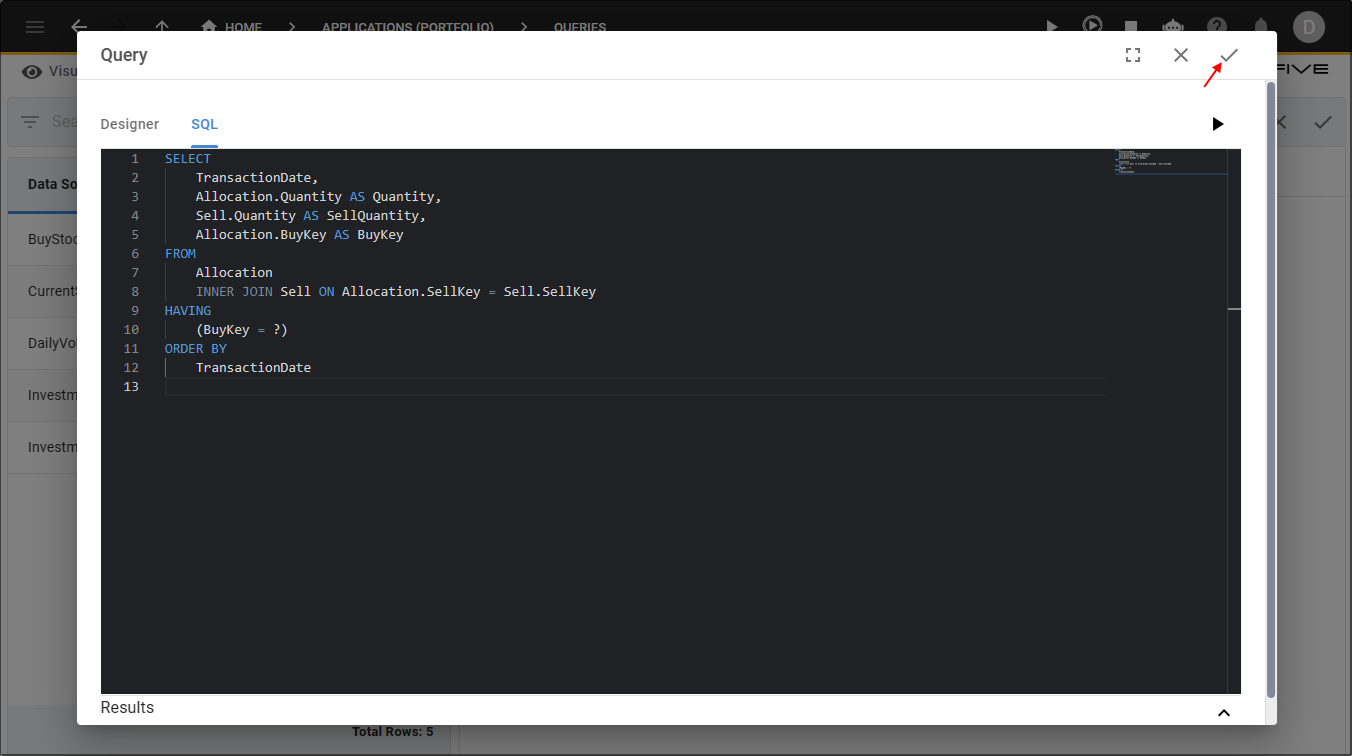Screen dimensions: 1352x756
Task: Click the 'Allocation.Quantity AS Quantity' line
Action: [x=318, y=197]
